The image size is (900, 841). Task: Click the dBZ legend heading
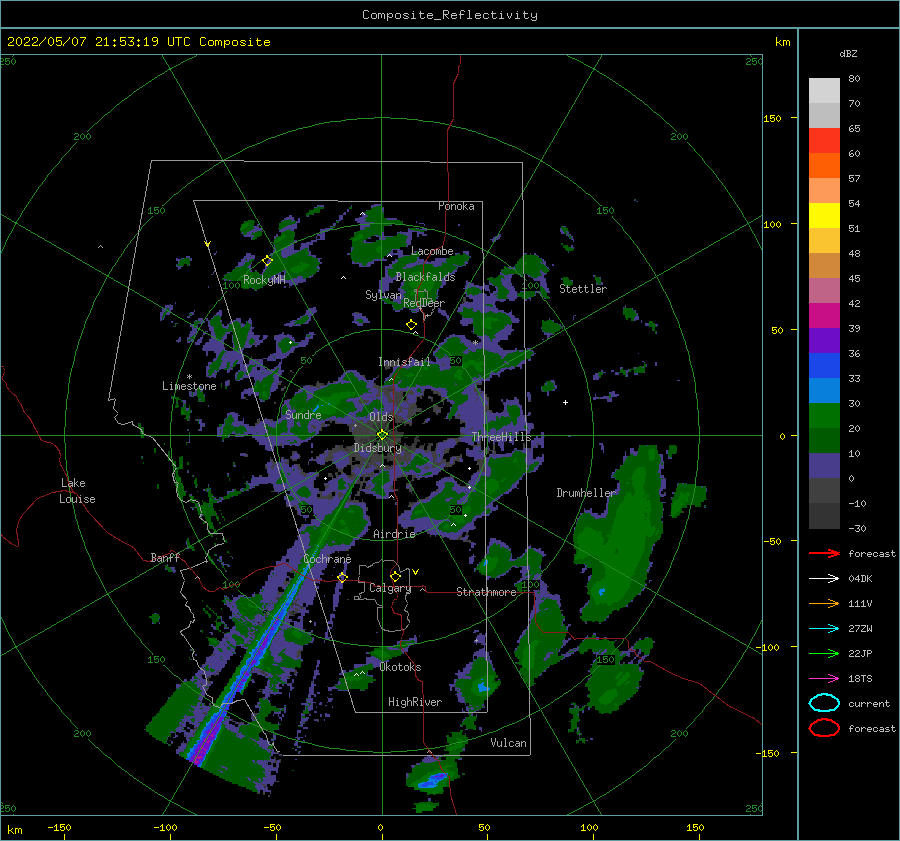[848, 53]
